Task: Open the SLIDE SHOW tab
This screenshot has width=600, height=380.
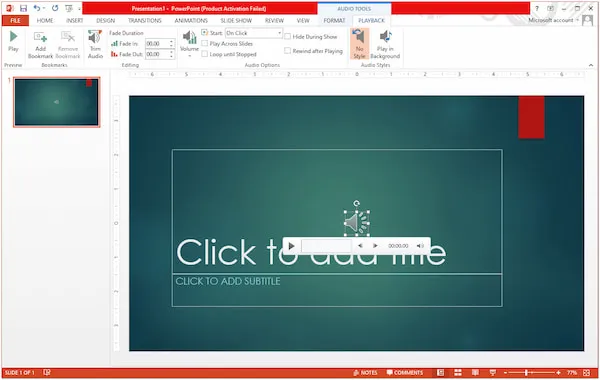Action: (236, 21)
